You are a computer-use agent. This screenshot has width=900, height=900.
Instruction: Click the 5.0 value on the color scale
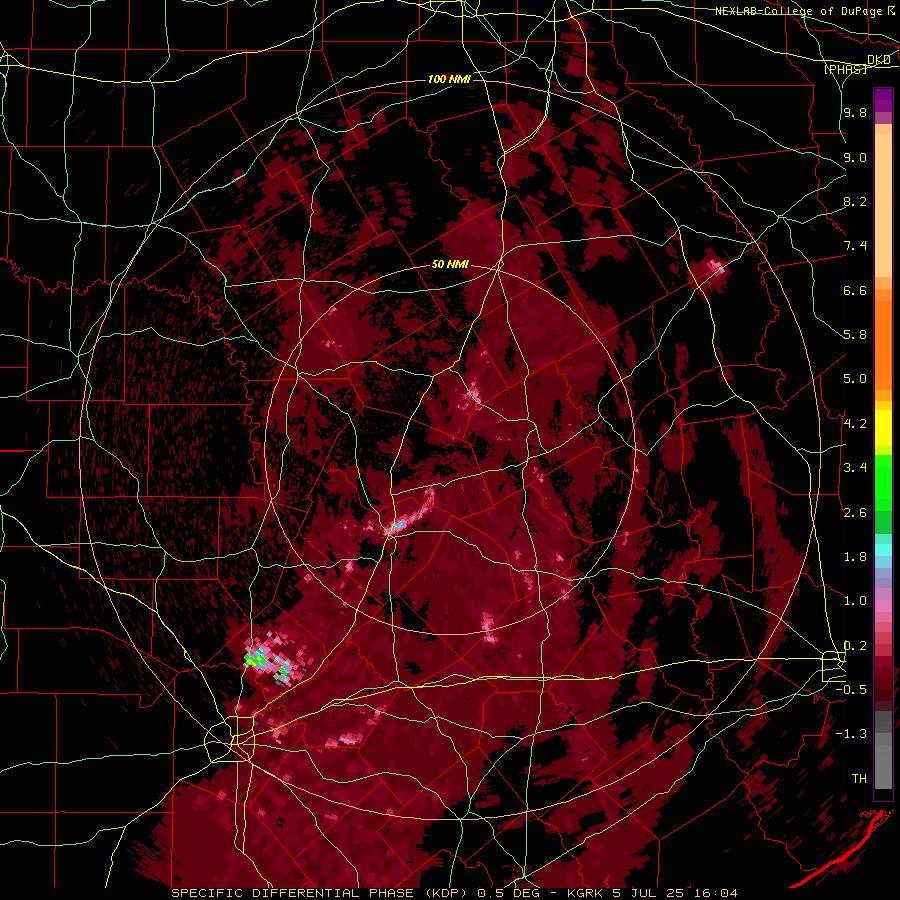(855, 379)
